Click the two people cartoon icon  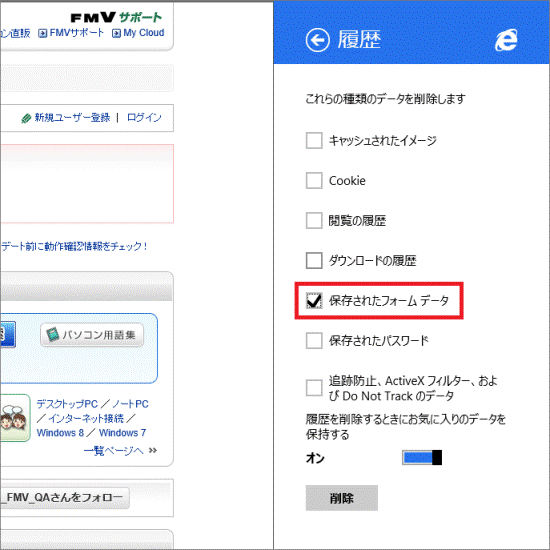point(15,418)
